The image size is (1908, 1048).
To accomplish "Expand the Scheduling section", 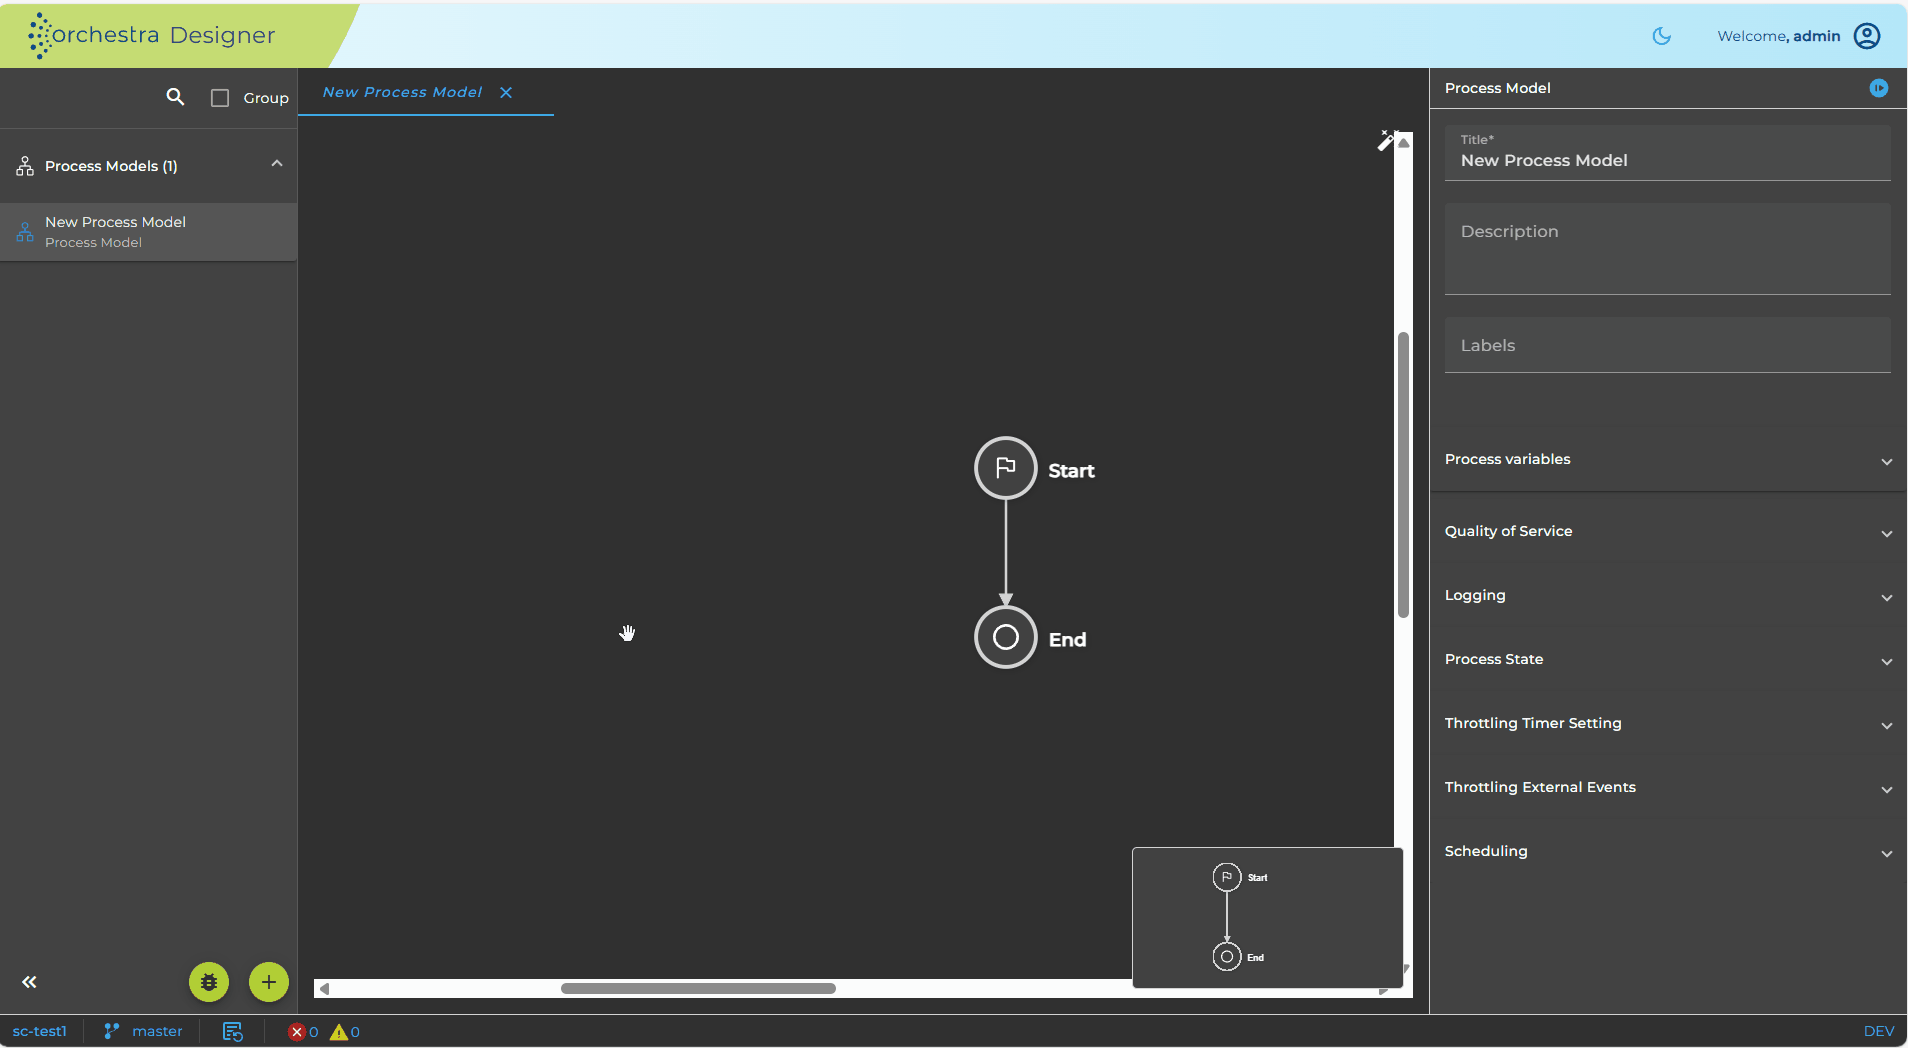I will pos(1668,851).
